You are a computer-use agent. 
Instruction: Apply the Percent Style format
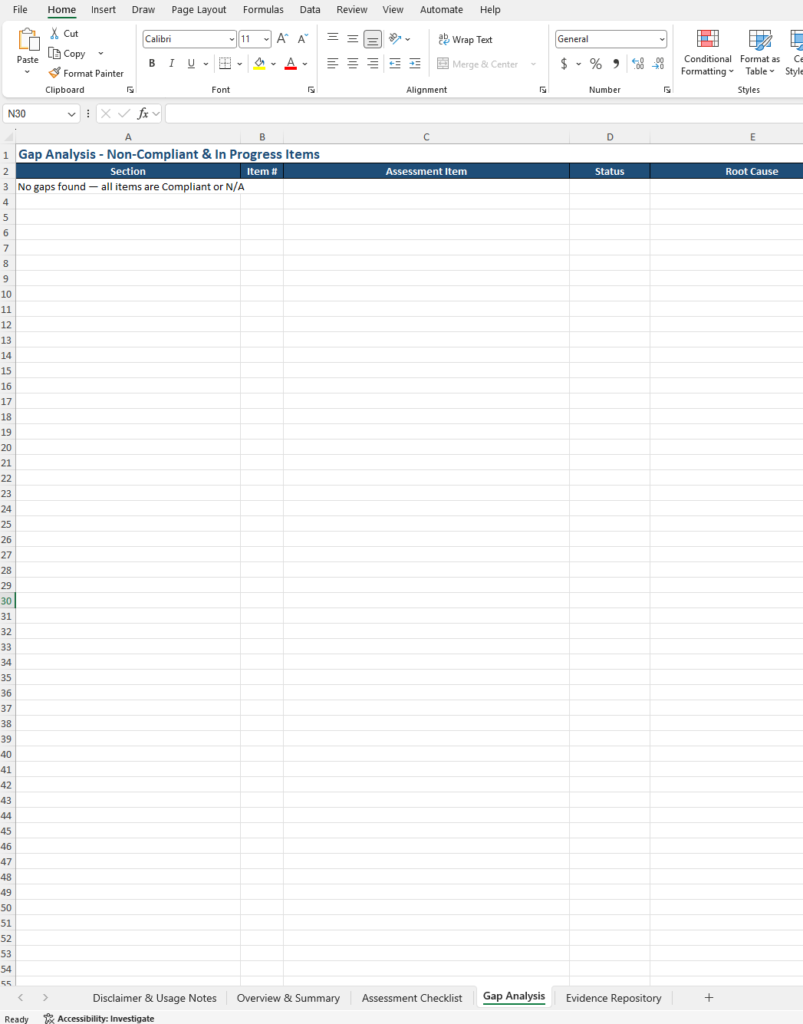(x=595, y=63)
